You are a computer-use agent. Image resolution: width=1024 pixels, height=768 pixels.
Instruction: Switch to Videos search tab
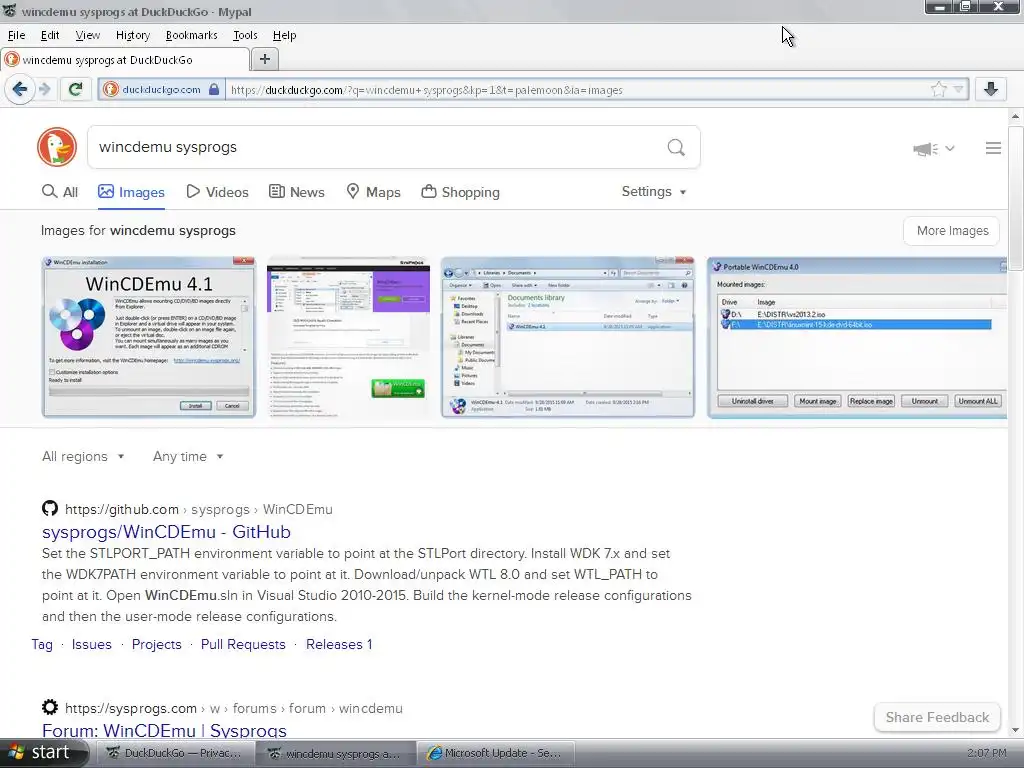pos(217,192)
